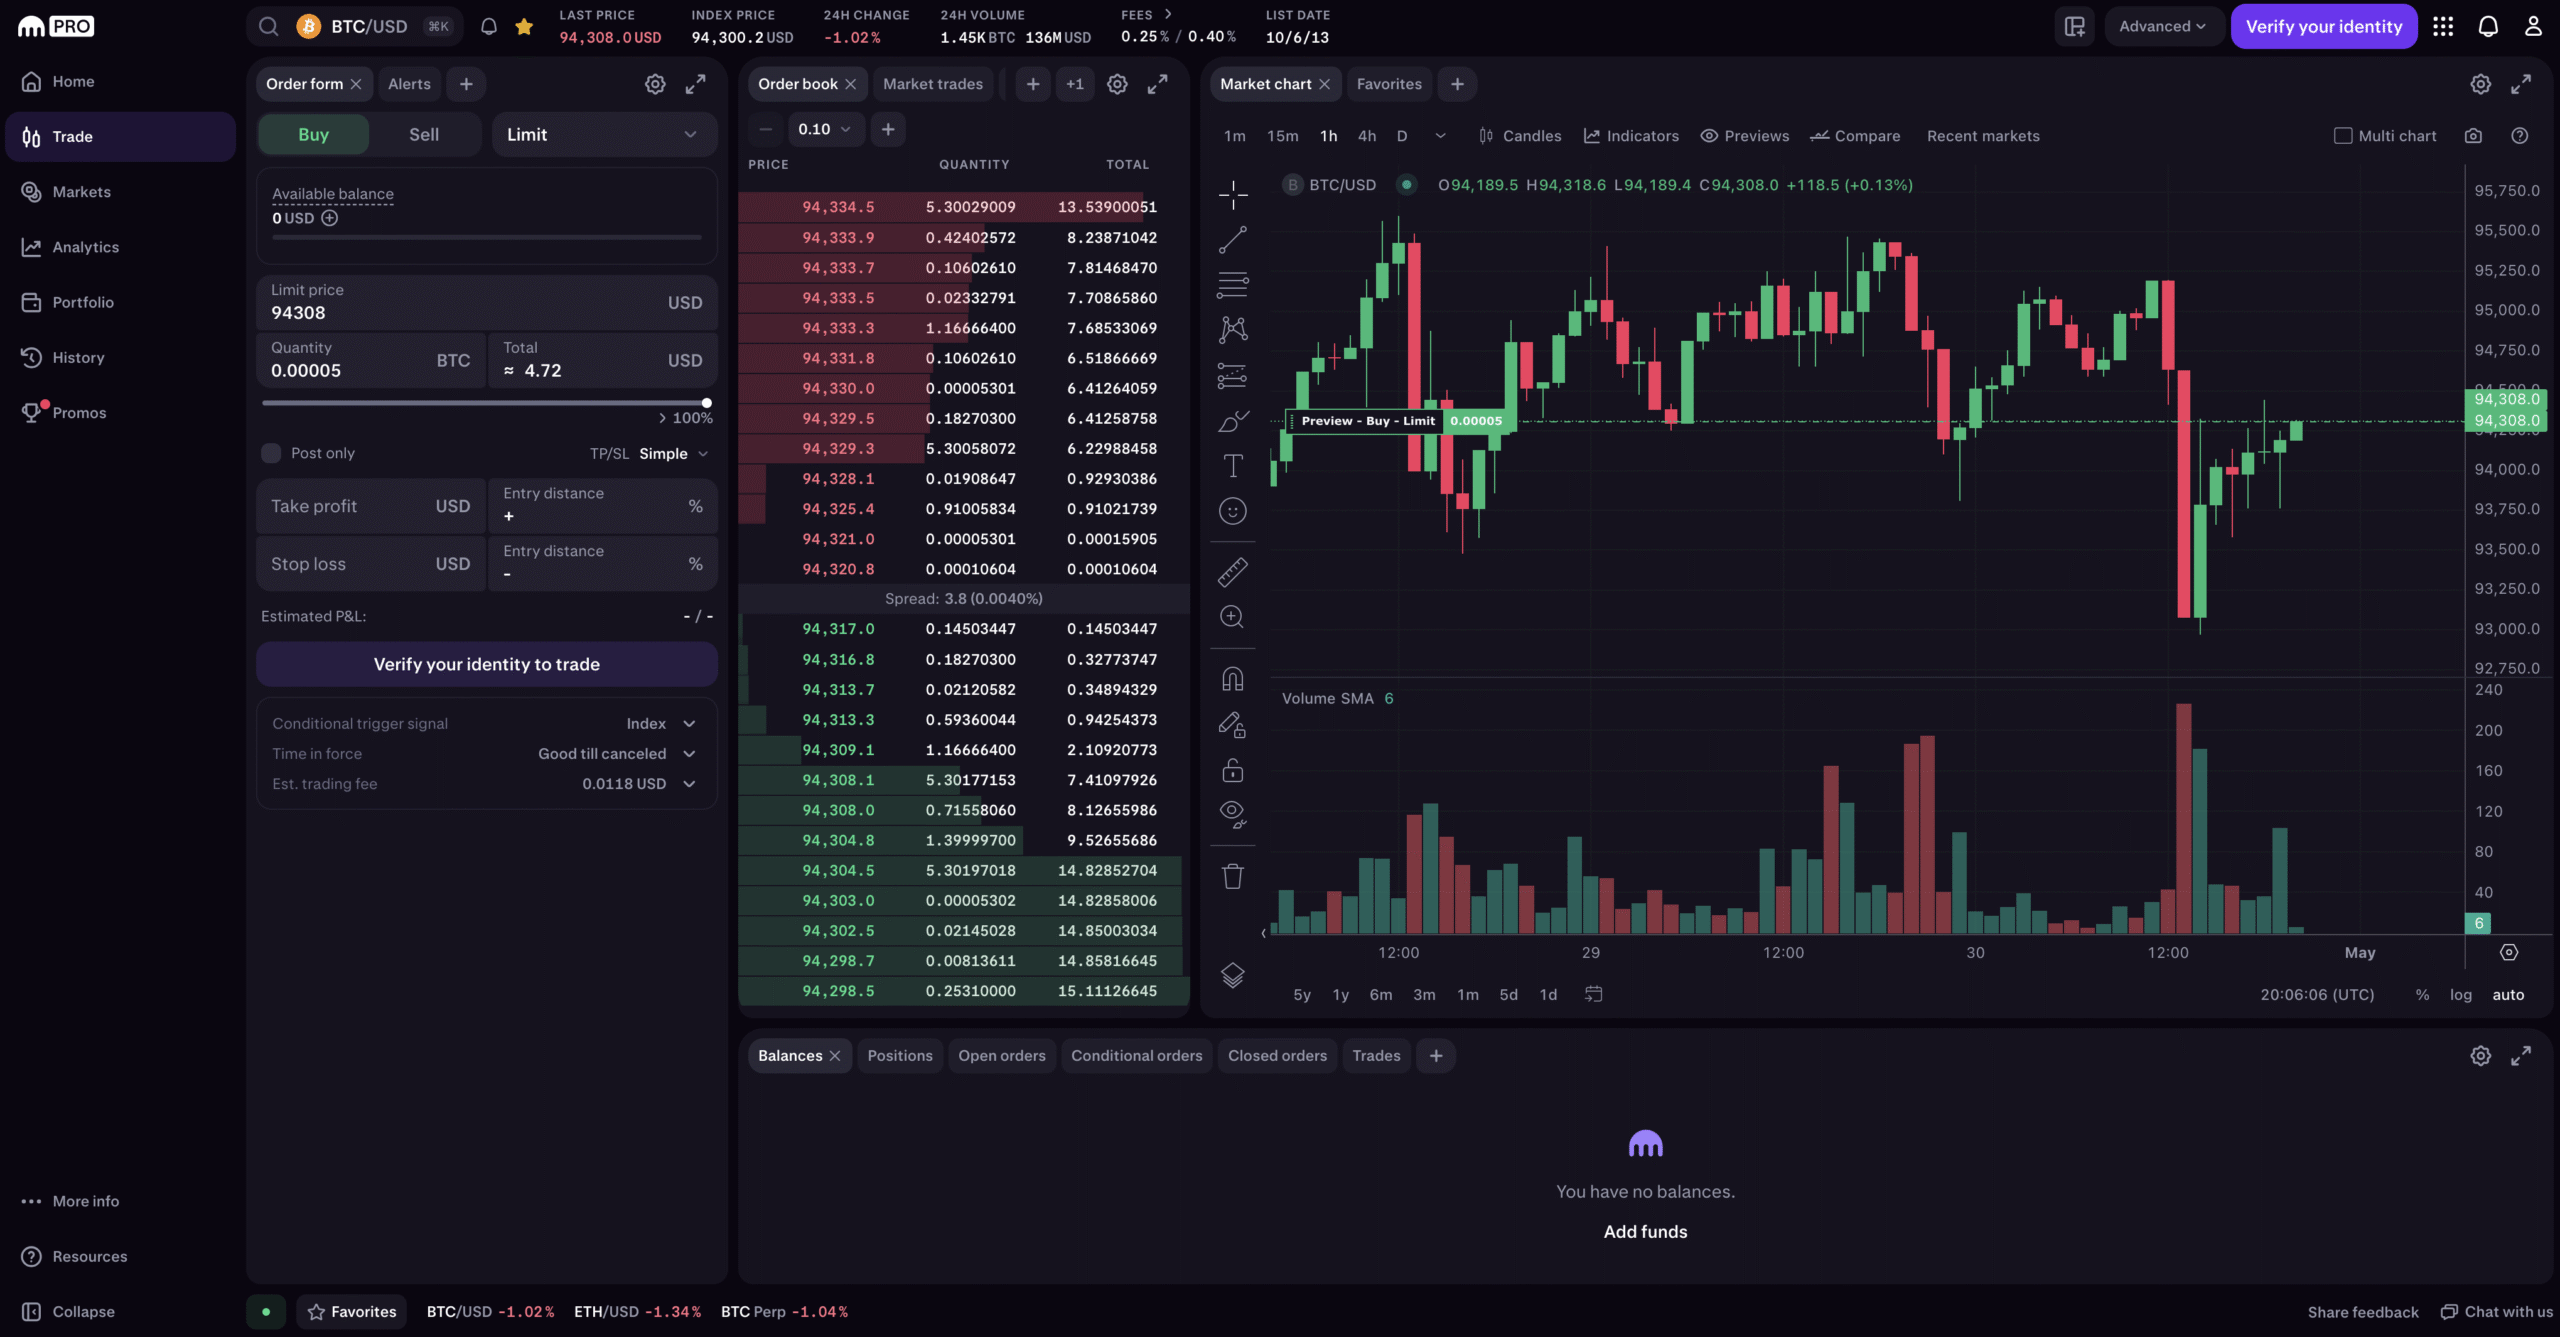Click the Quantity BTC input field
Viewport: 2560px width, 1337px height.
click(x=371, y=360)
